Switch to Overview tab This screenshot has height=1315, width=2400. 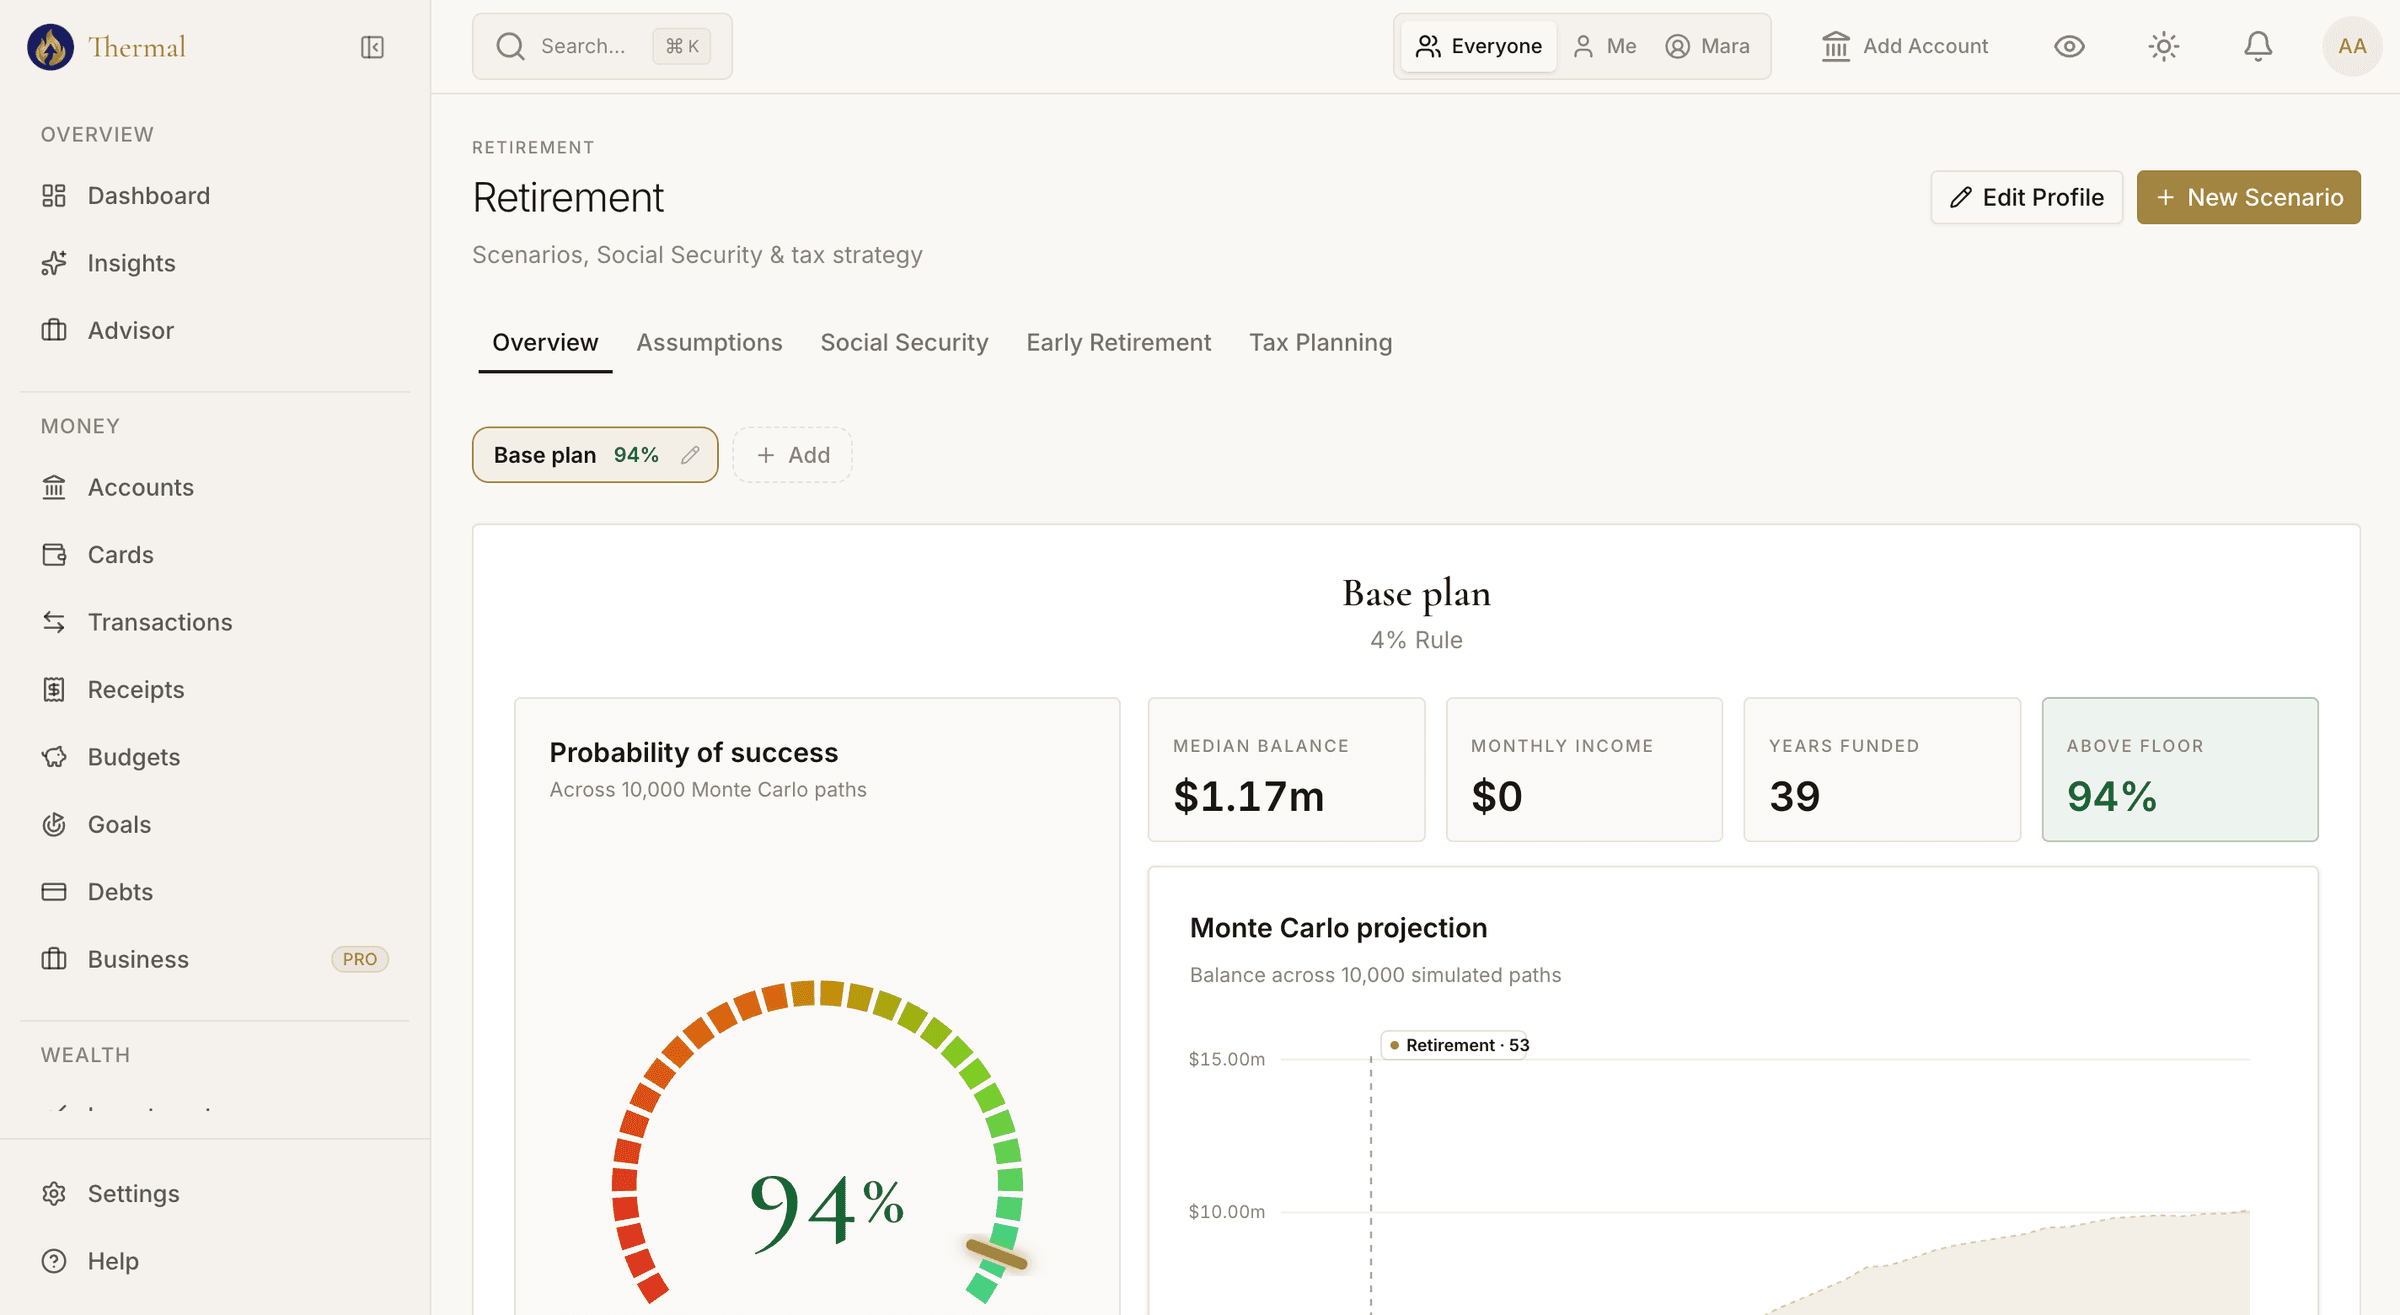pyautogui.click(x=545, y=343)
